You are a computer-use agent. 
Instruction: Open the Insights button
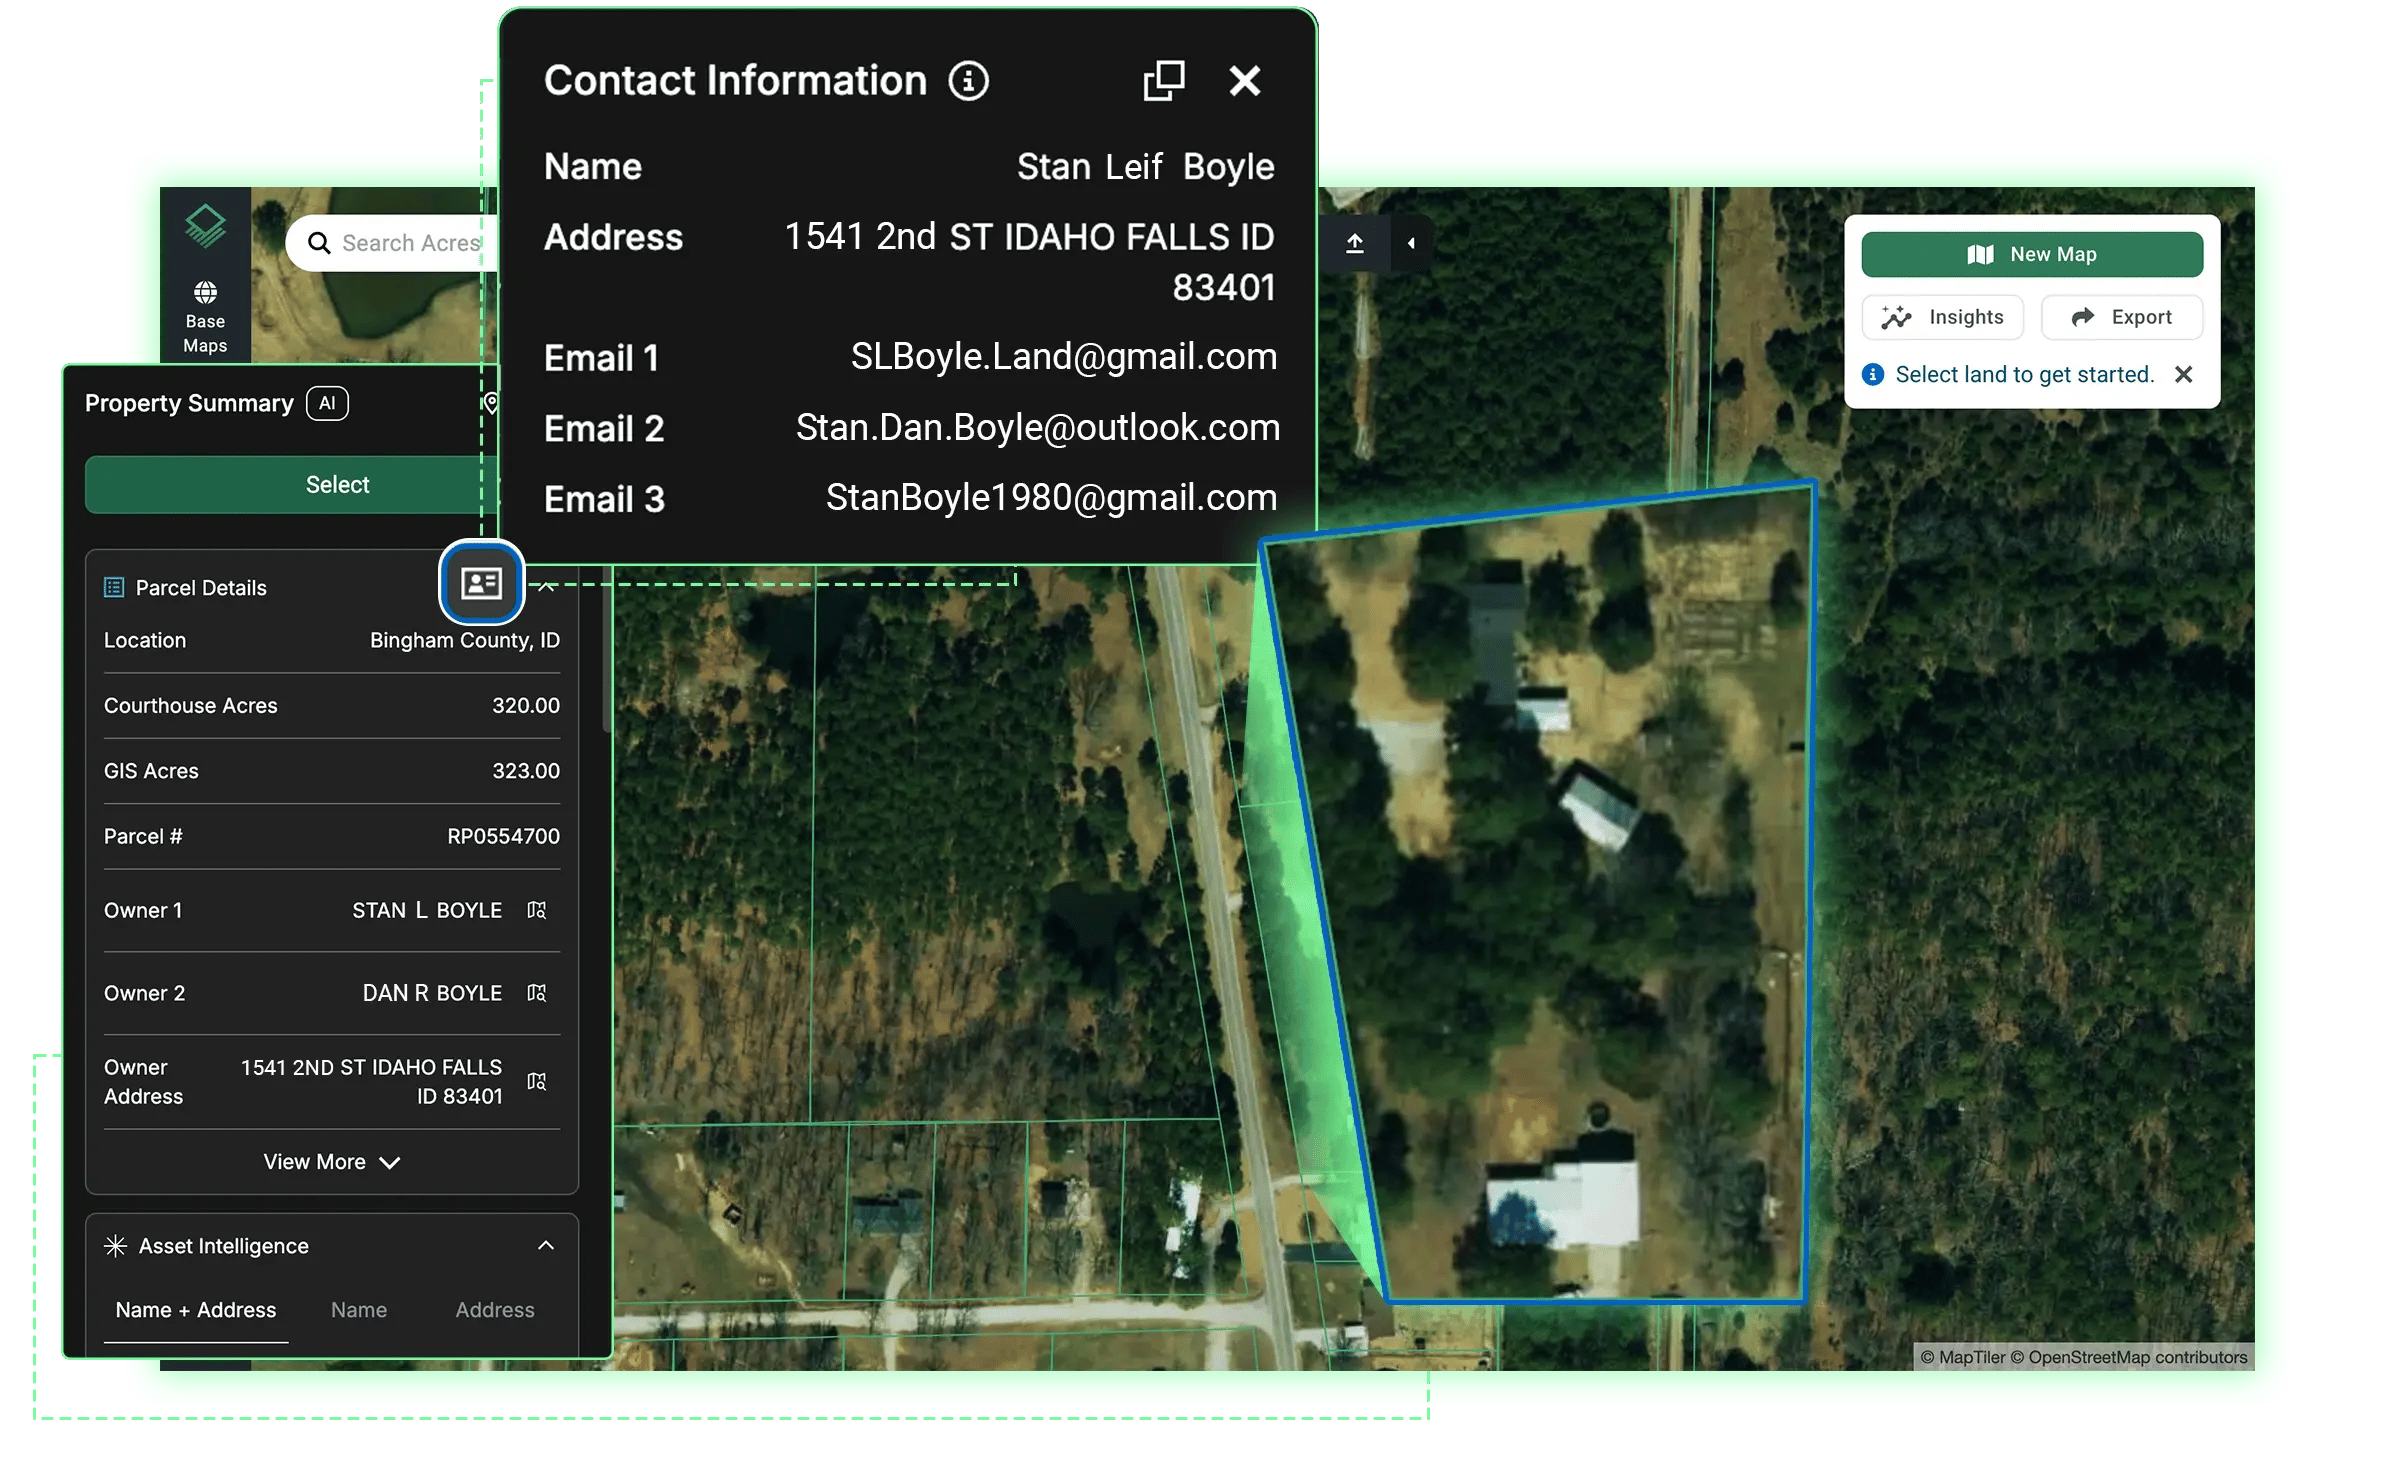pos(1943,317)
